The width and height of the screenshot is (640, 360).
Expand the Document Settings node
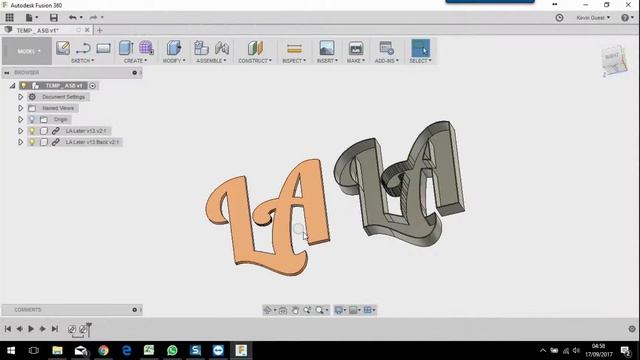pos(20,97)
